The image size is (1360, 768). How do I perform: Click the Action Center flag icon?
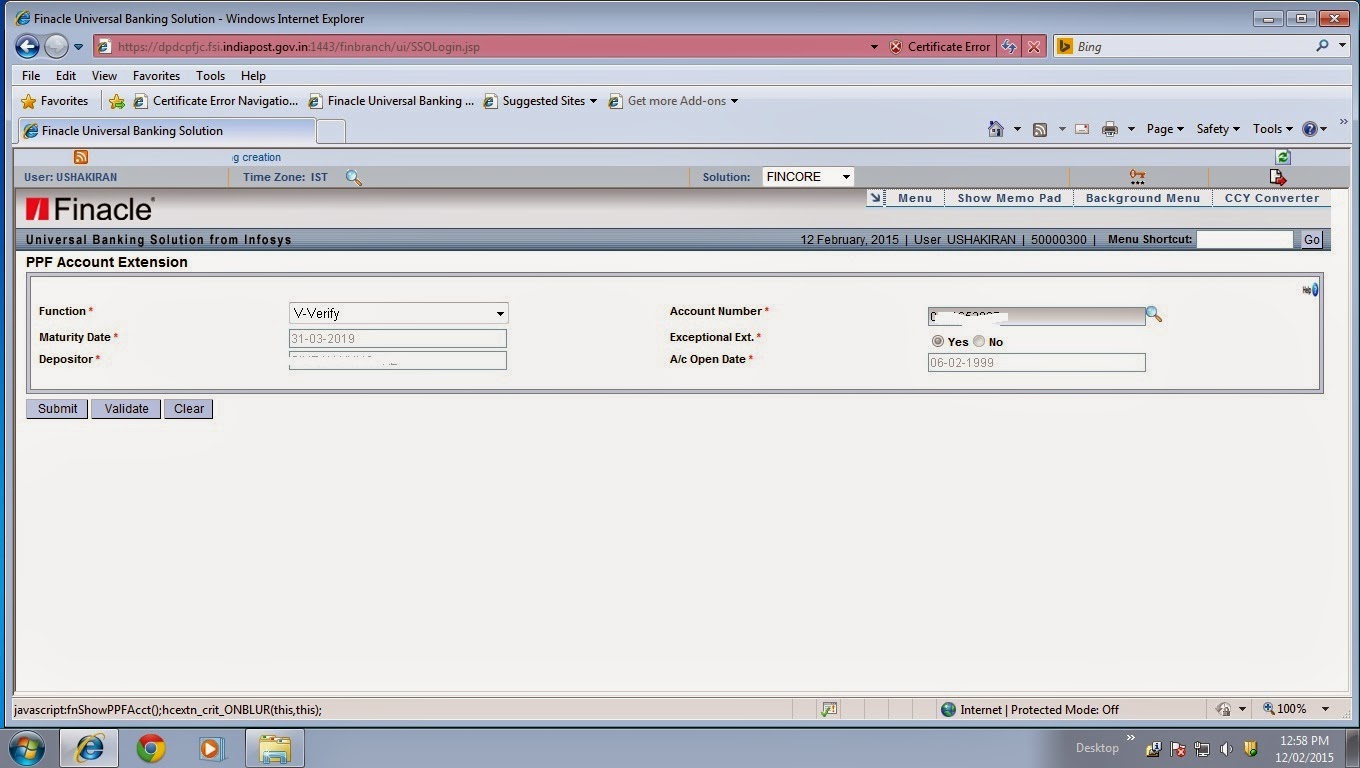[1178, 748]
